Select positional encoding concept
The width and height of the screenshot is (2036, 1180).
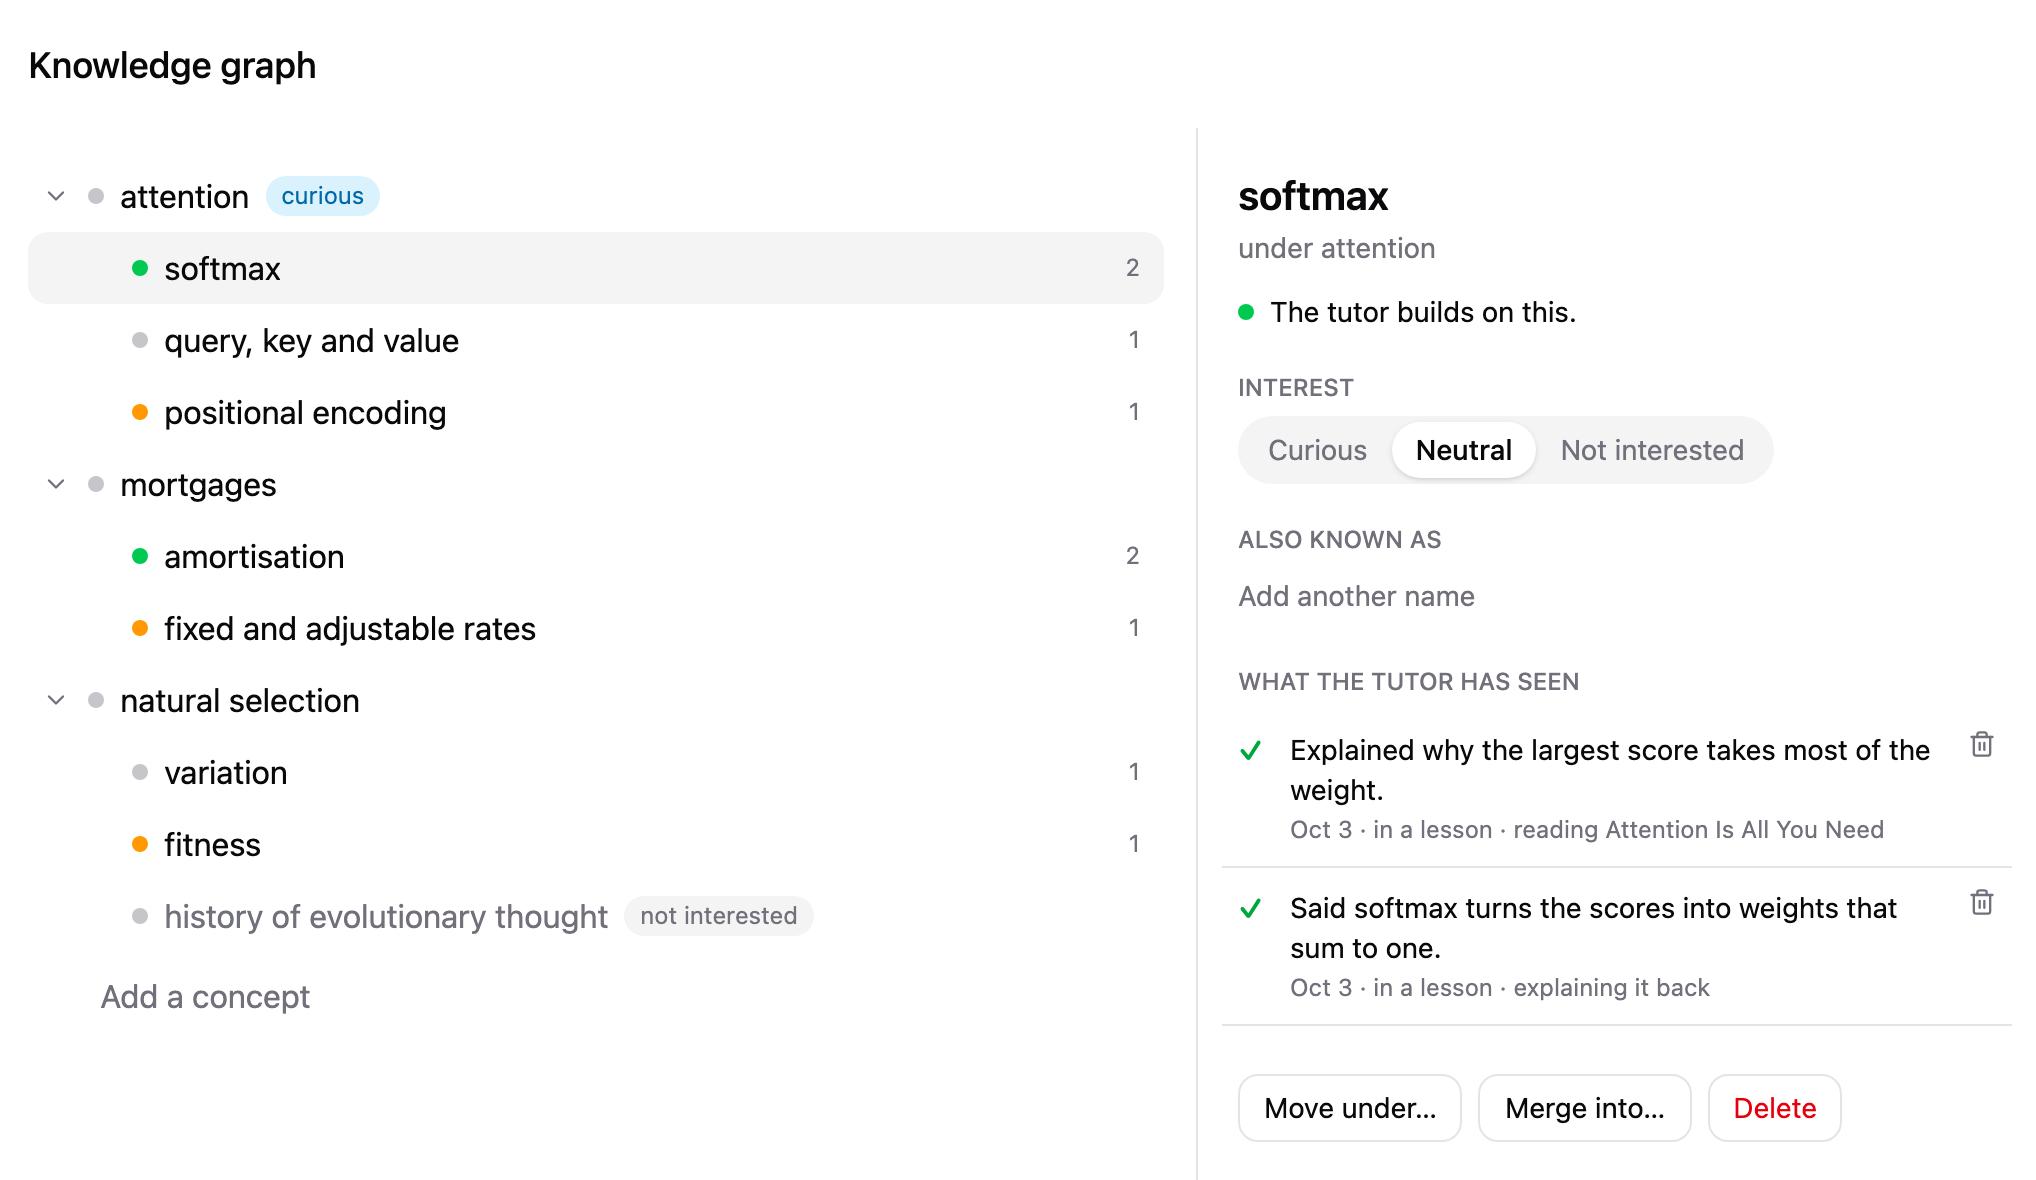click(596, 412)
